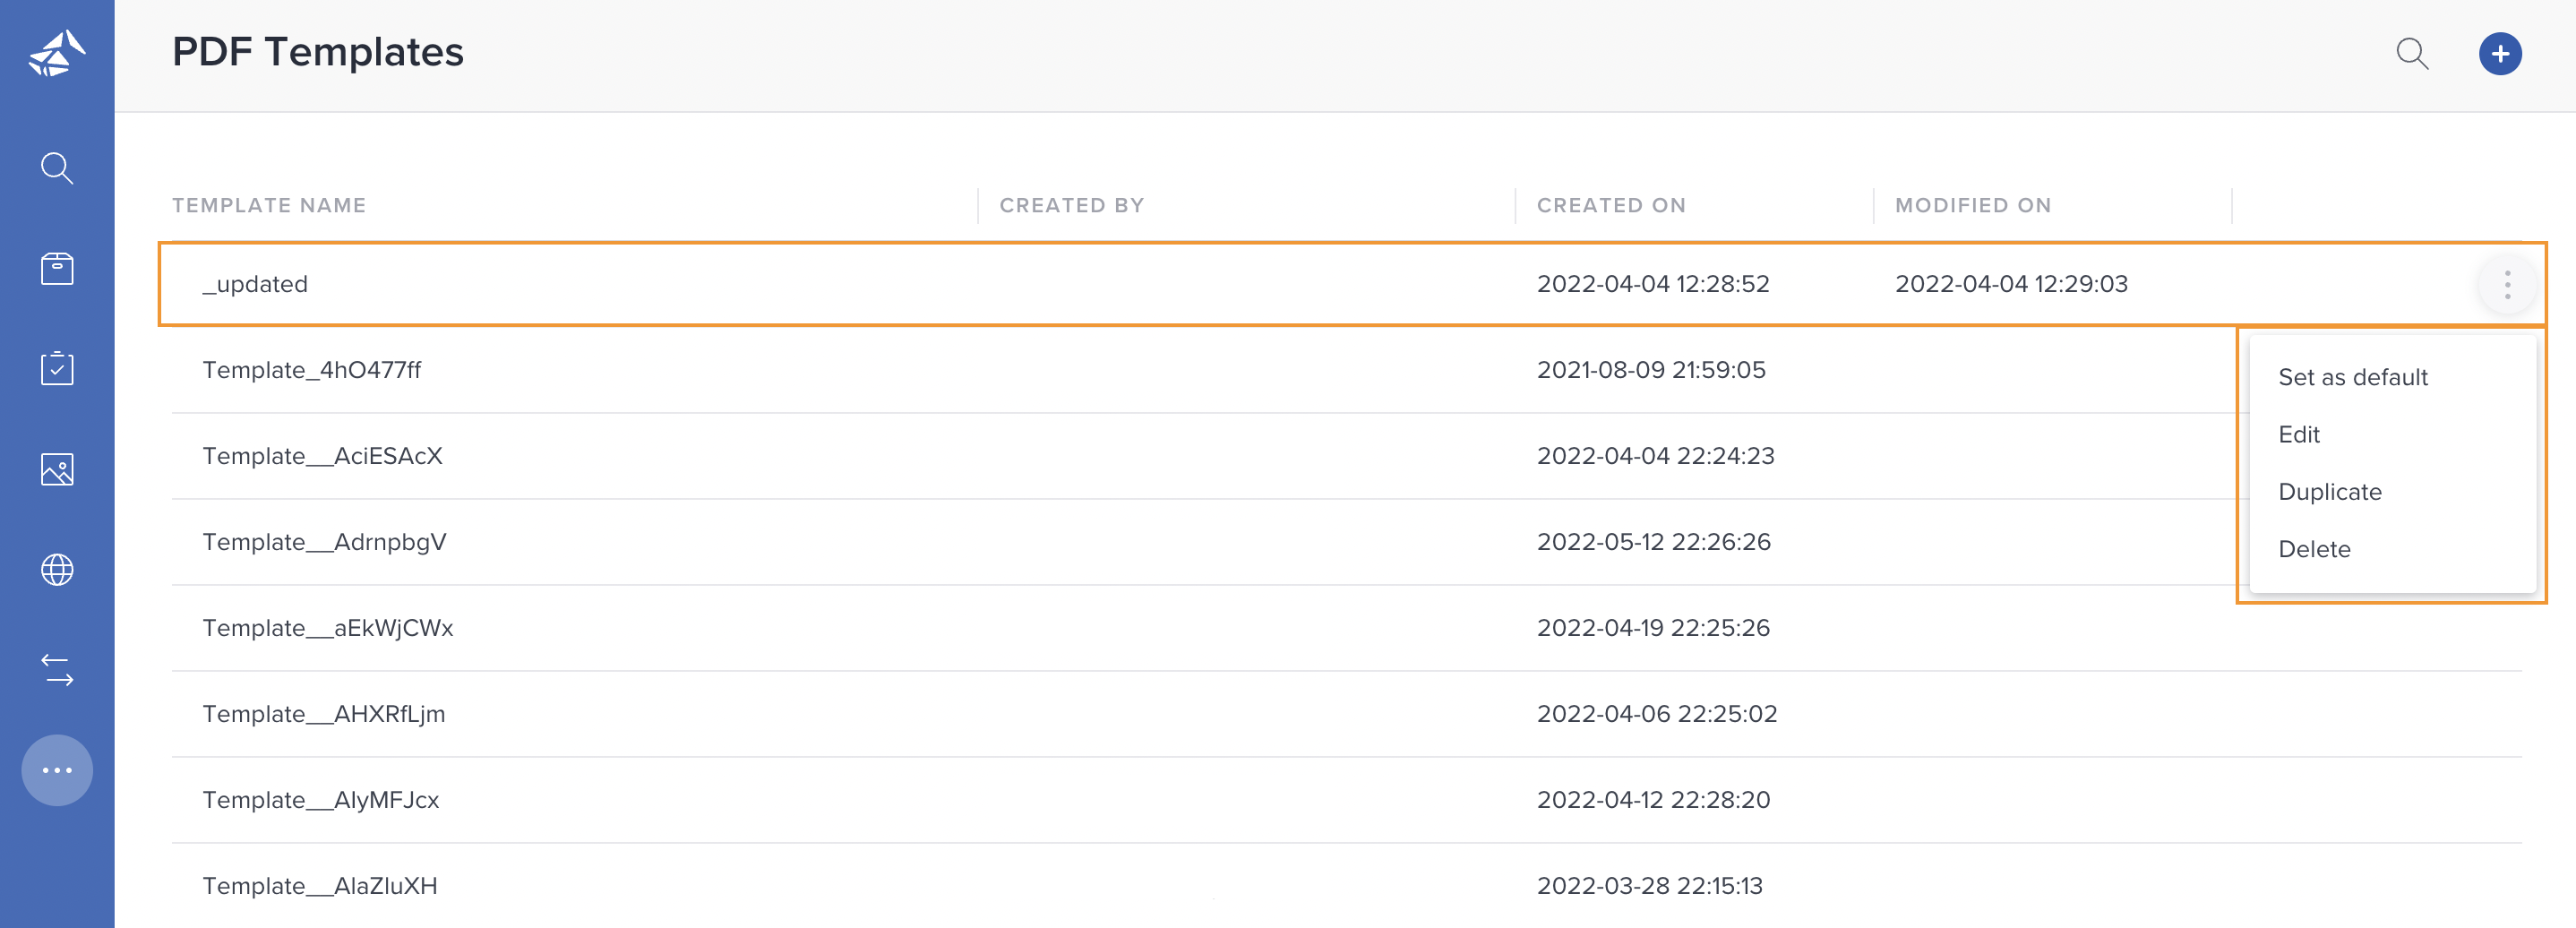The height and width of the screenshot is (928, 2576).
Task: Open Template__AlyMFJcx
Action: [x=320, y=800]
